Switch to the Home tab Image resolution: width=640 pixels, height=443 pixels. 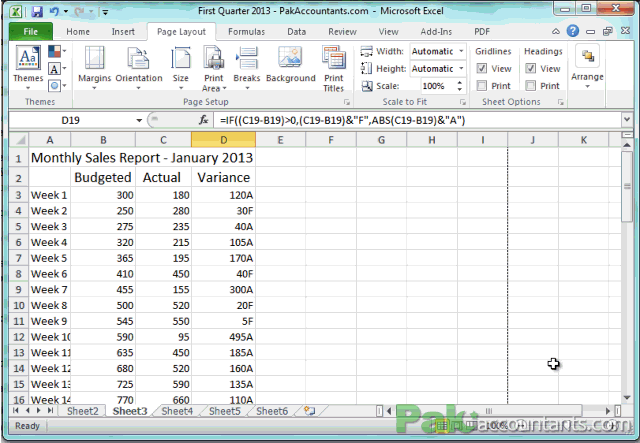[x=78, y=31]
